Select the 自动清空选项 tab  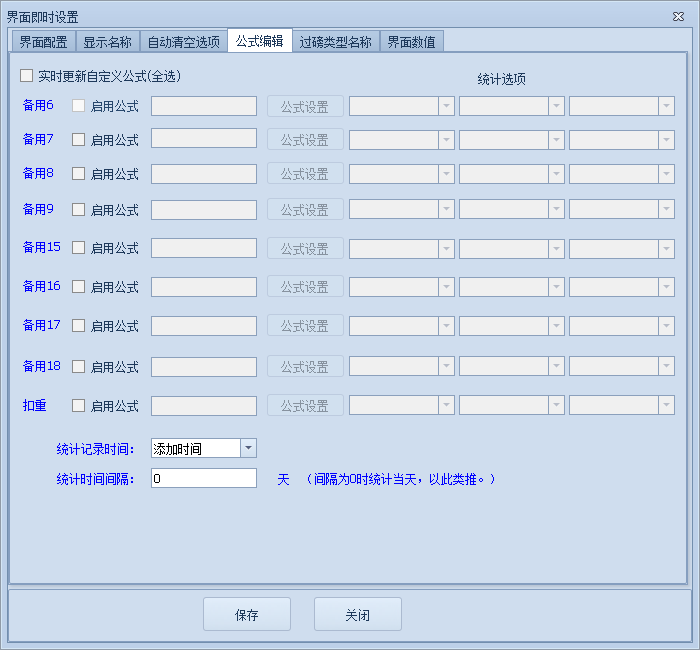click(x=183, y=42)
